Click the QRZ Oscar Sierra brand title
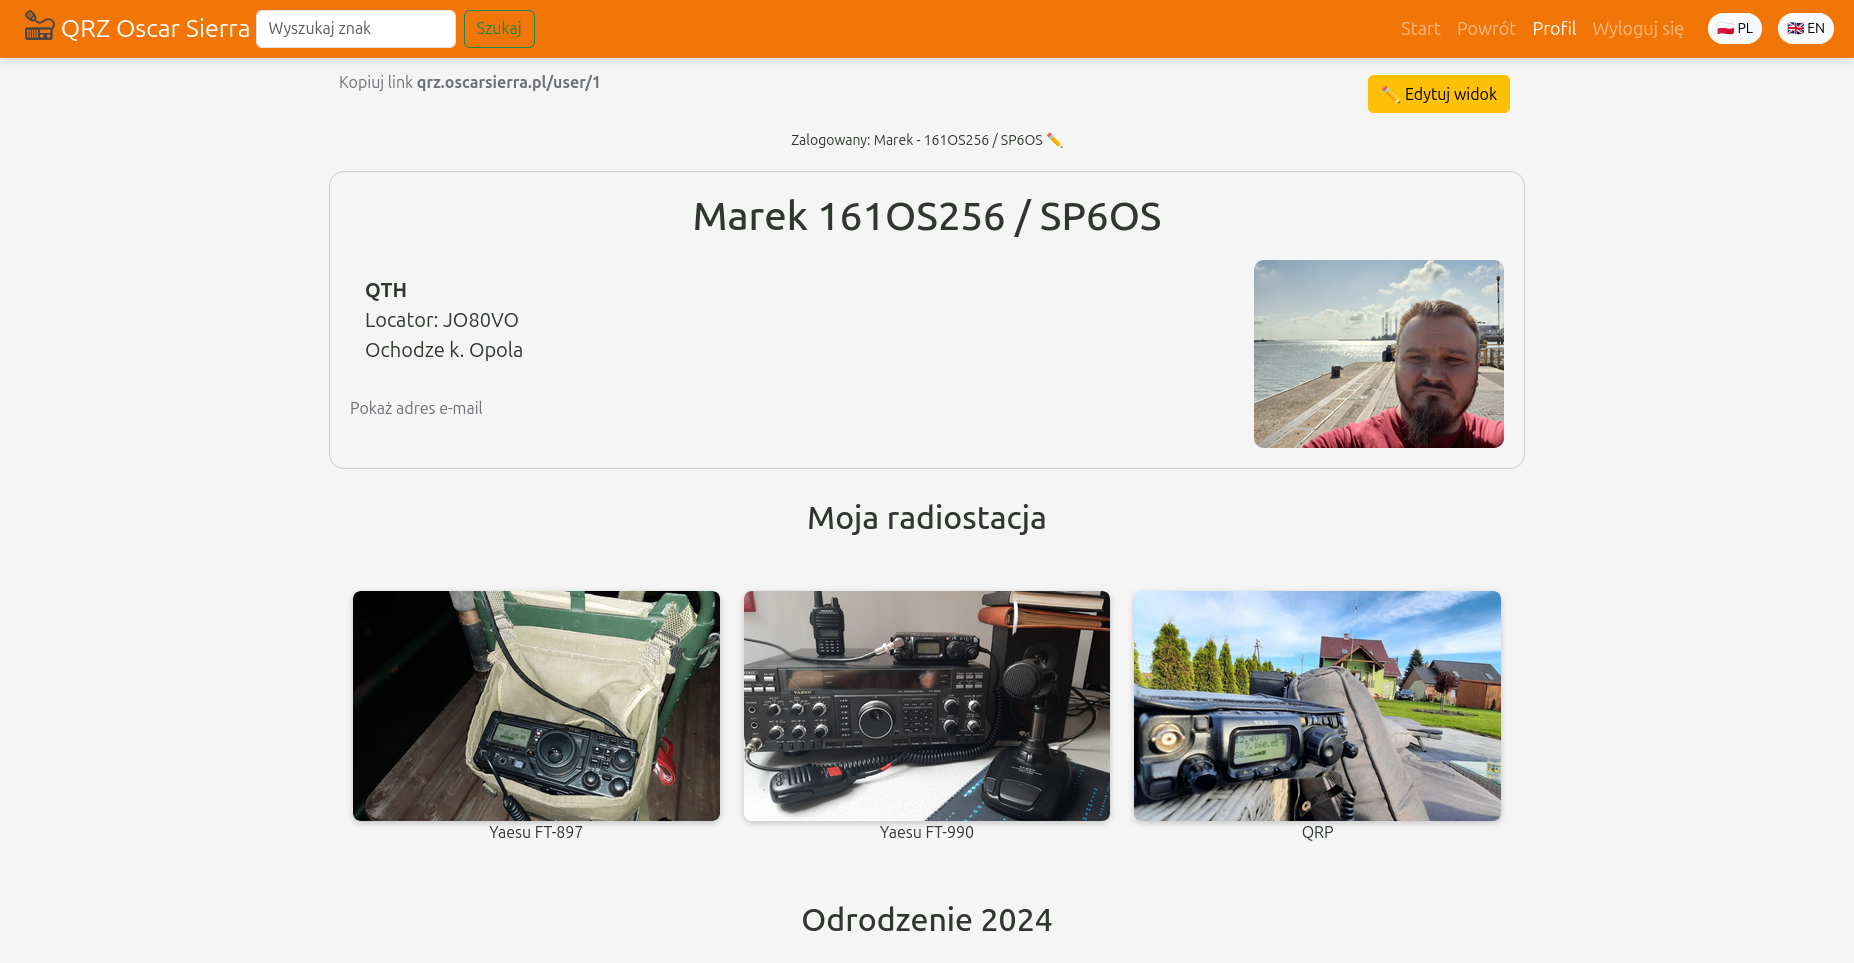Viewport: 1854px width, 963px height. click(155, 29)
